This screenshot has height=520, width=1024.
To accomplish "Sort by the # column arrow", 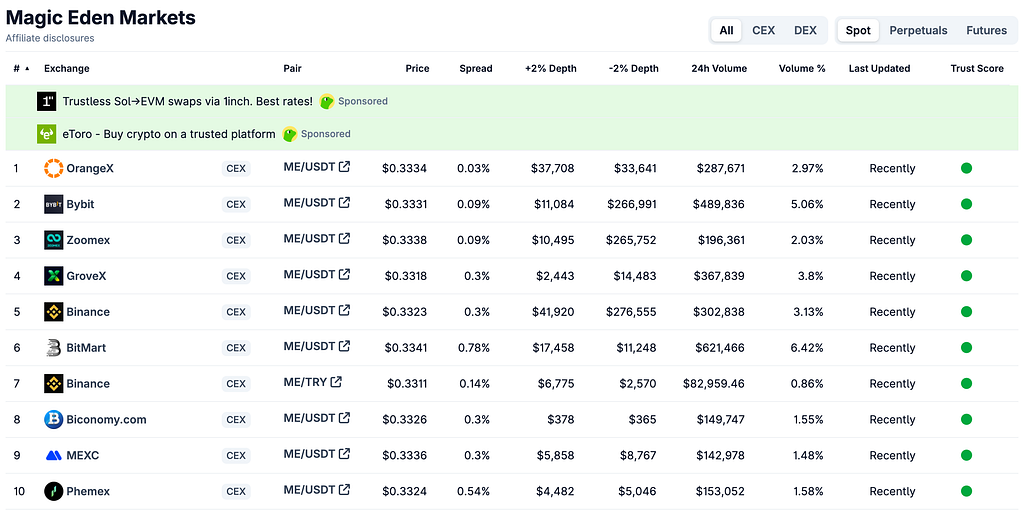I will [x=27, y=69].
